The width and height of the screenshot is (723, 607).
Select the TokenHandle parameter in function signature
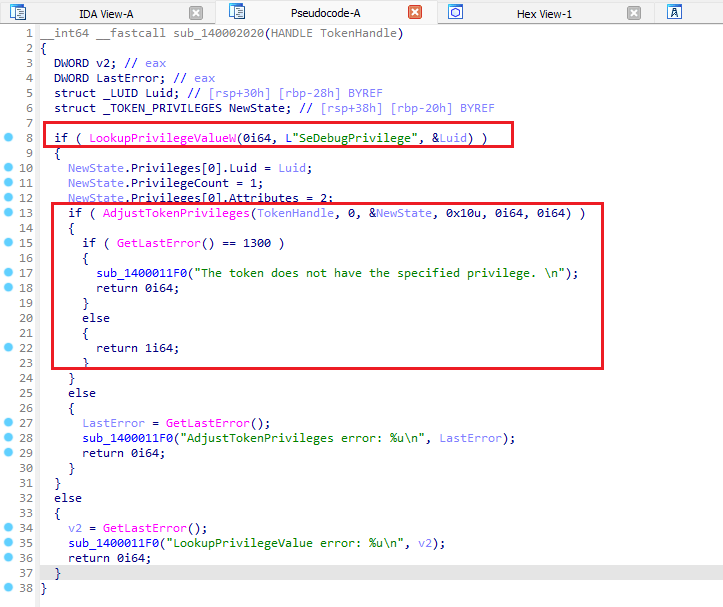tap(358, 33)
